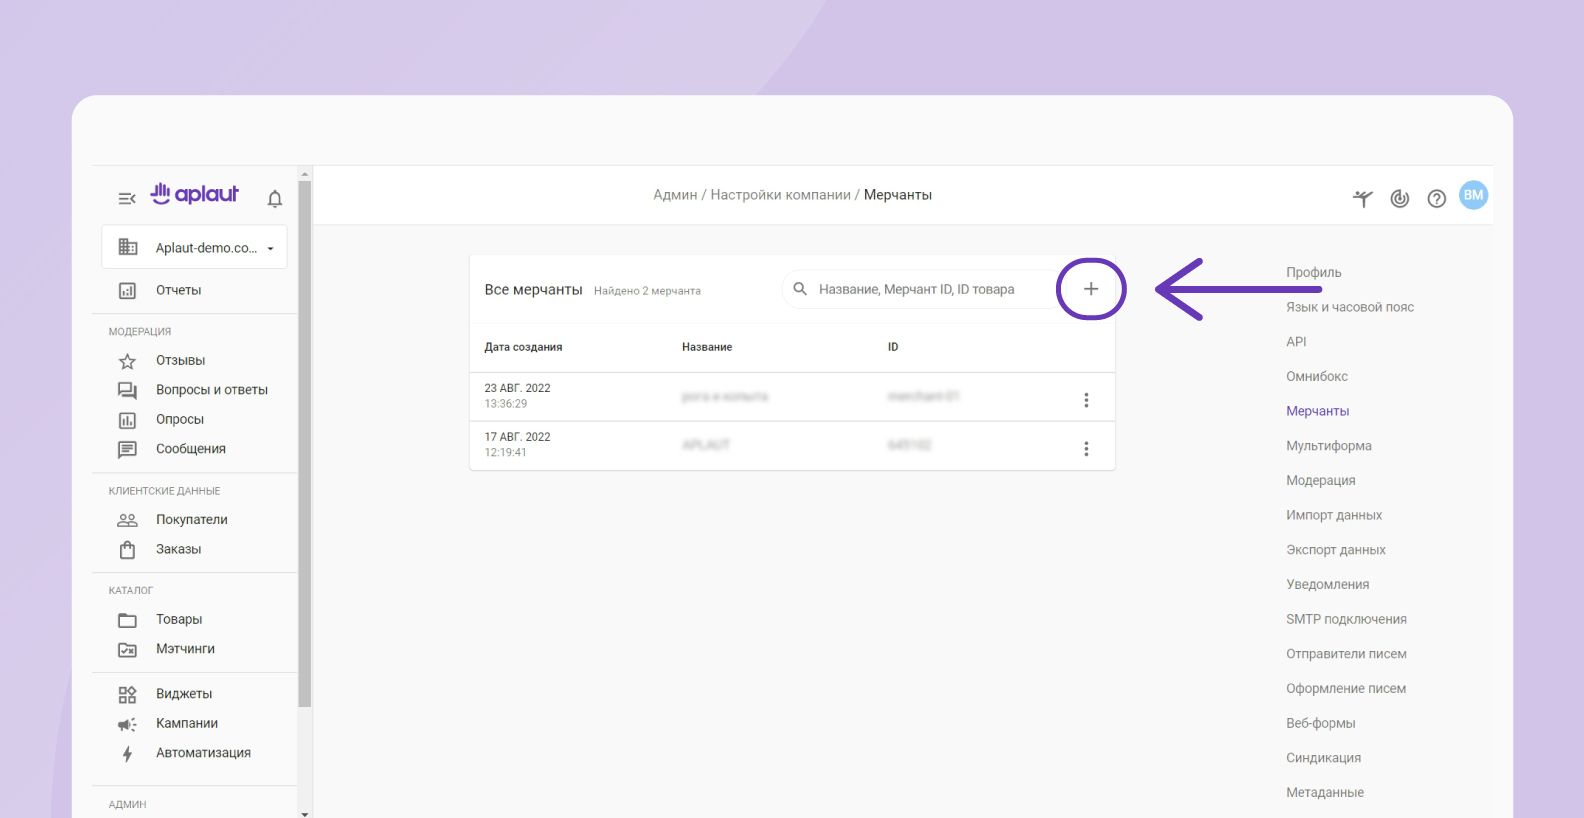Select API in settings list

1296,342
